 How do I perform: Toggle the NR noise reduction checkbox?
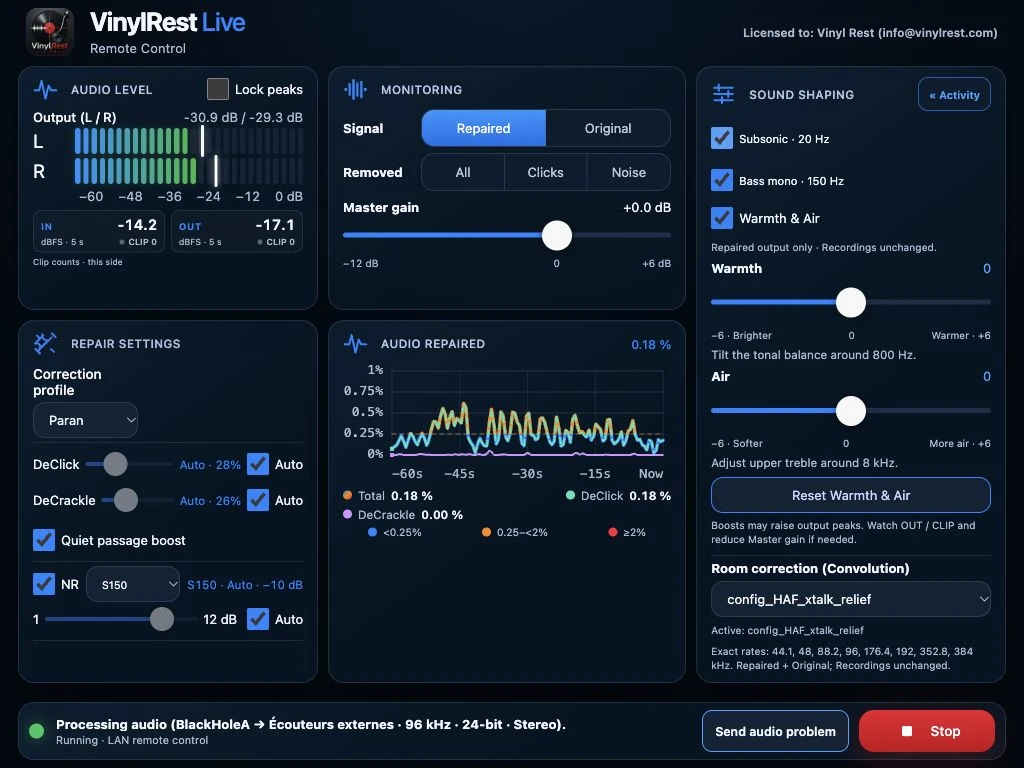click(44, 583)
